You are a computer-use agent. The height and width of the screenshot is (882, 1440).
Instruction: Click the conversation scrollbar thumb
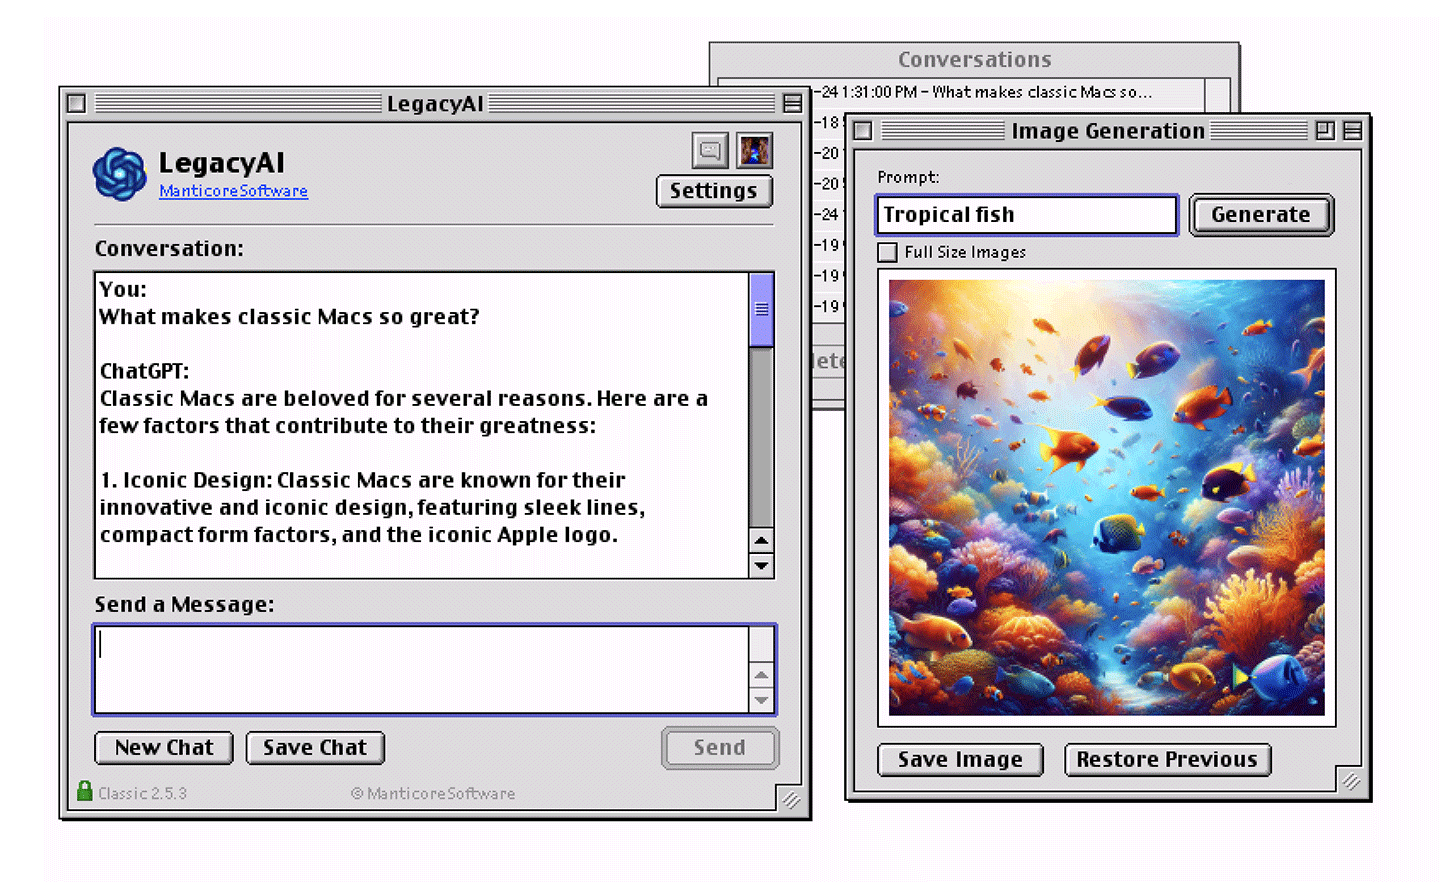pyautogui.click(x=761, y=310)
